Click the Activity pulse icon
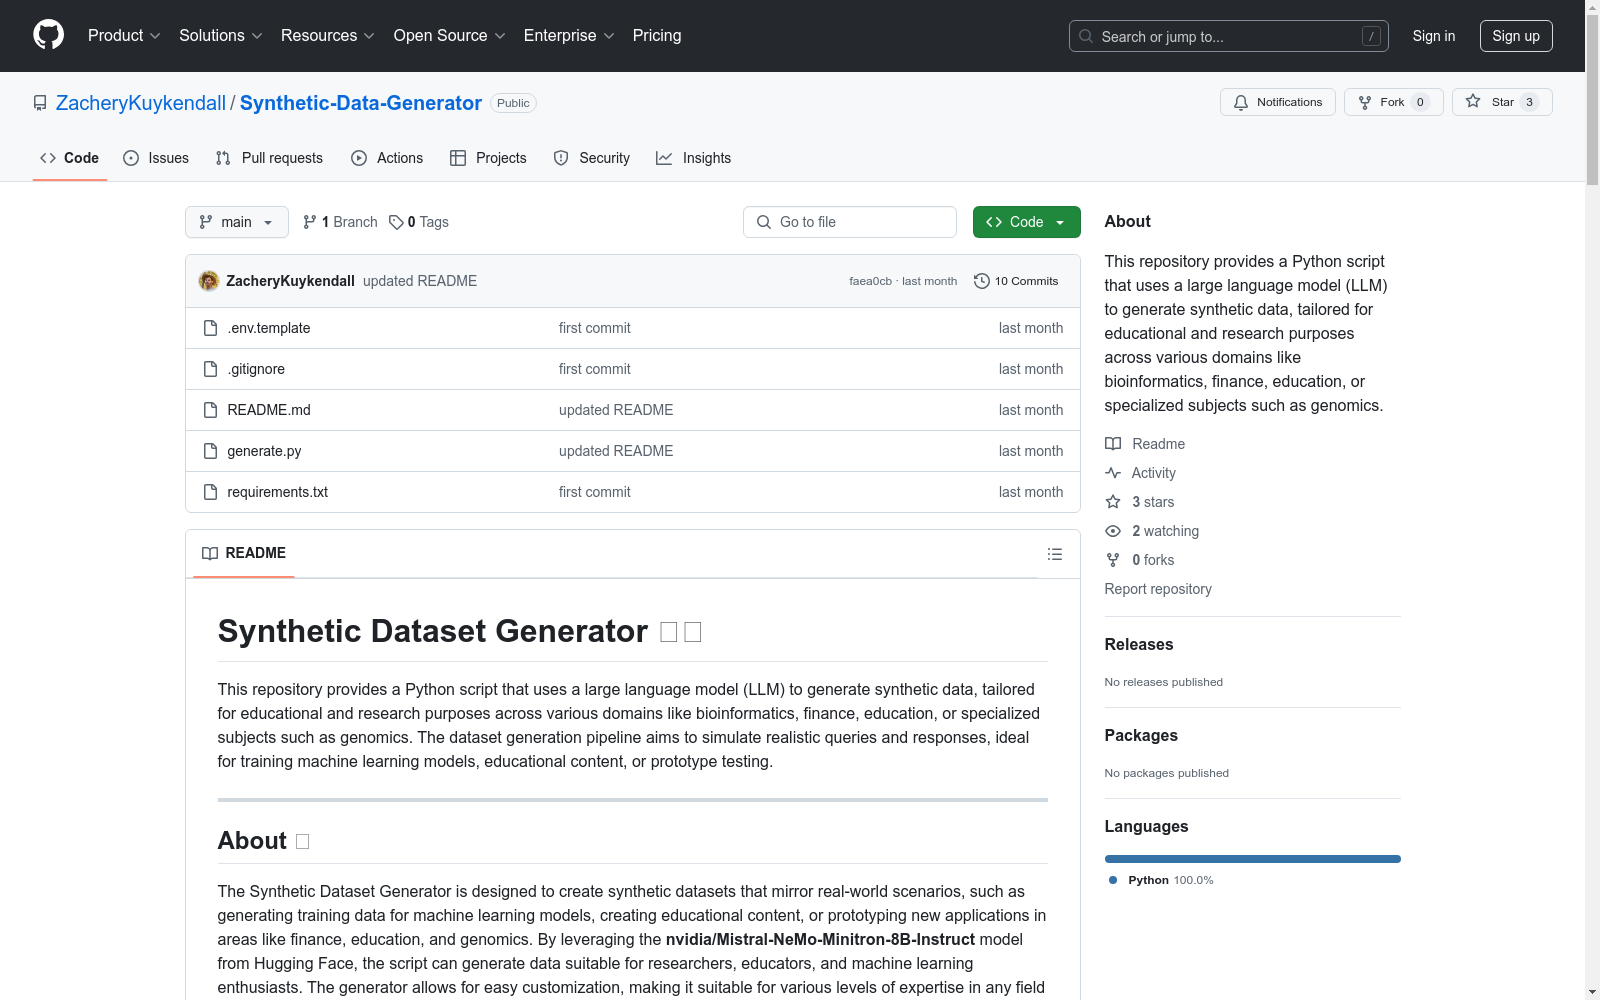 pos(1113,473)
